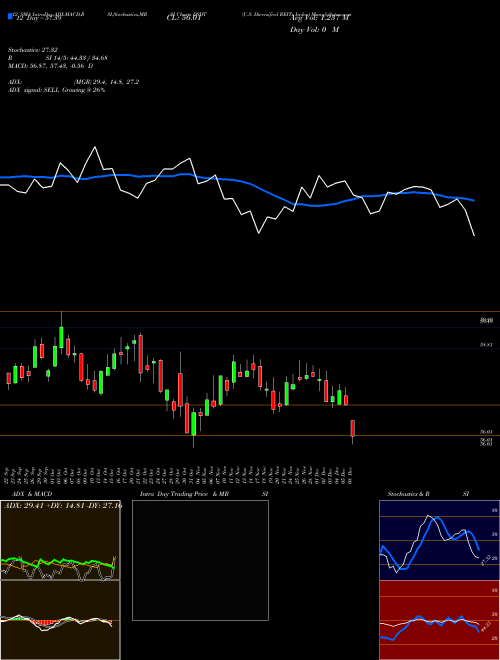Image resolution: width=500 pixels, height=660 pixels.
Task: Click the 'CL: 56.01' closing price text
Action: coord(184,19)
